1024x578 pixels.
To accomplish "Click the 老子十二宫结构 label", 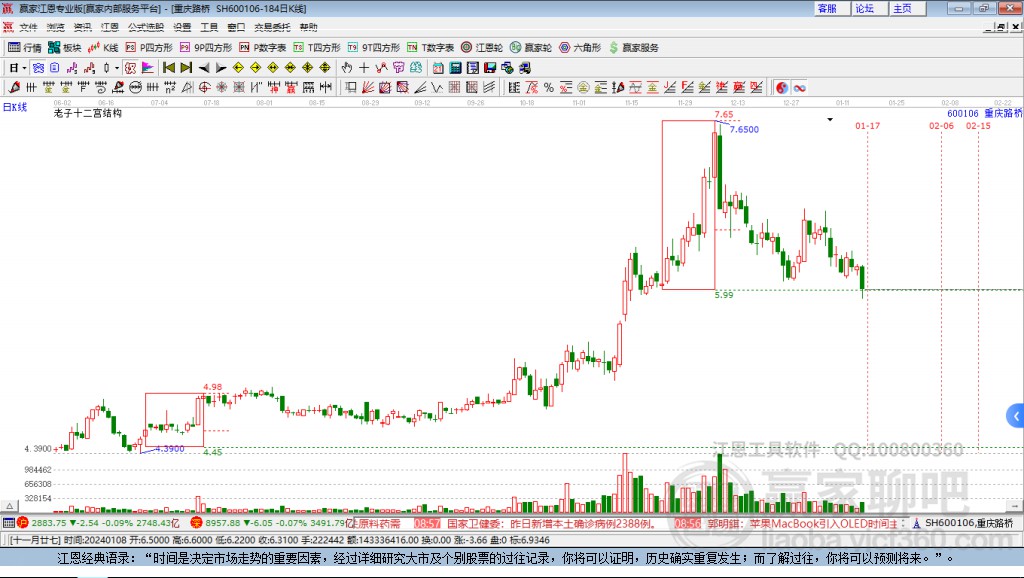I will click(x=88, y=113).
